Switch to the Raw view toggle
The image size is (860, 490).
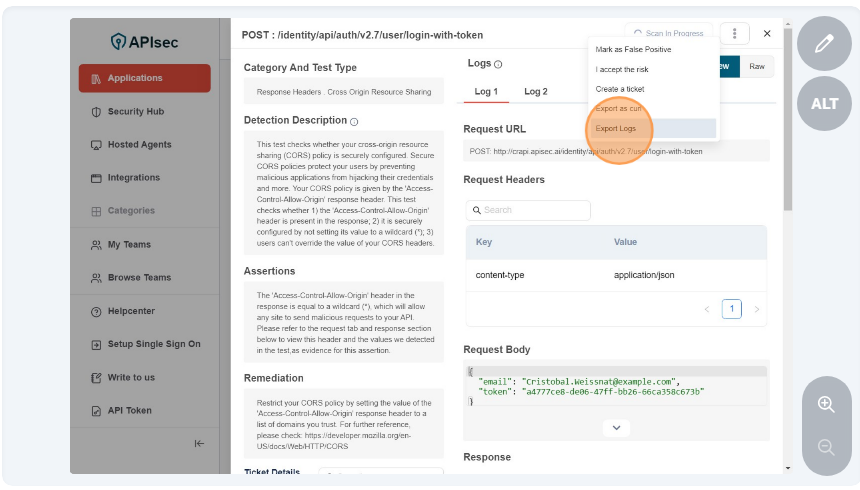click(x=757, y=67)
